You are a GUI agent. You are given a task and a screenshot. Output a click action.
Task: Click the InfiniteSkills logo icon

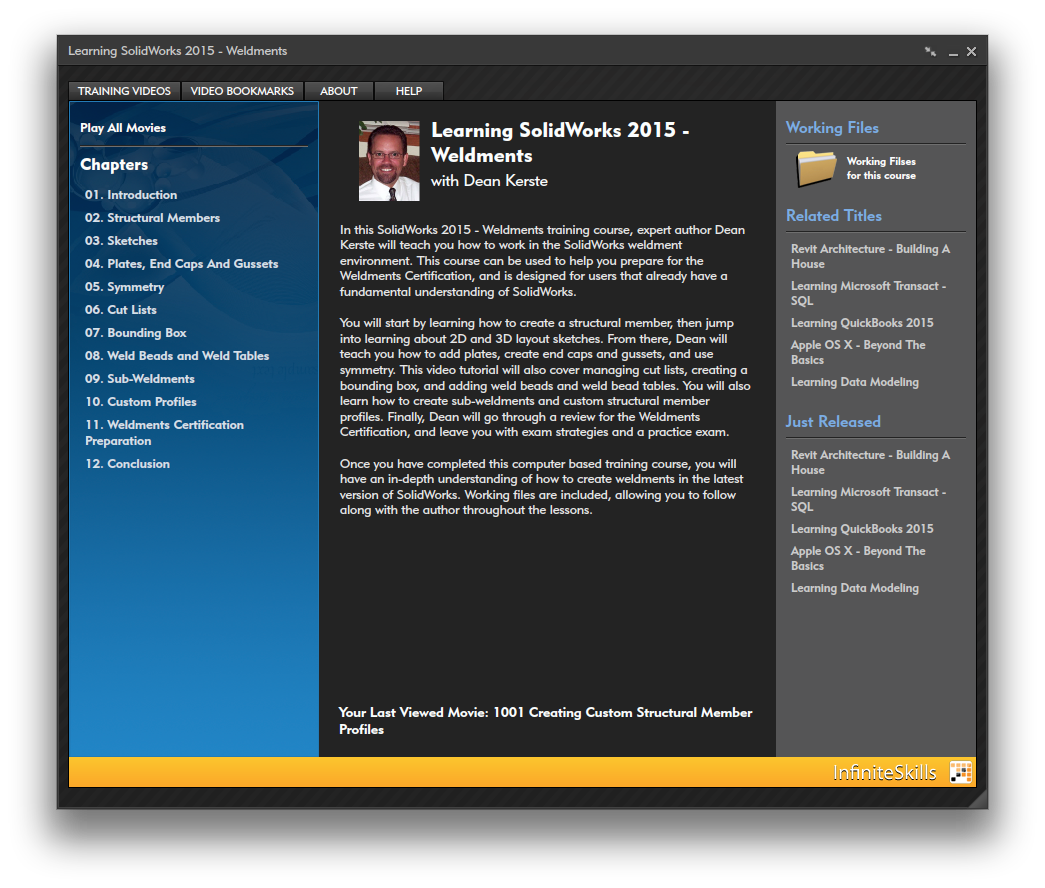[x=960, y=772]
